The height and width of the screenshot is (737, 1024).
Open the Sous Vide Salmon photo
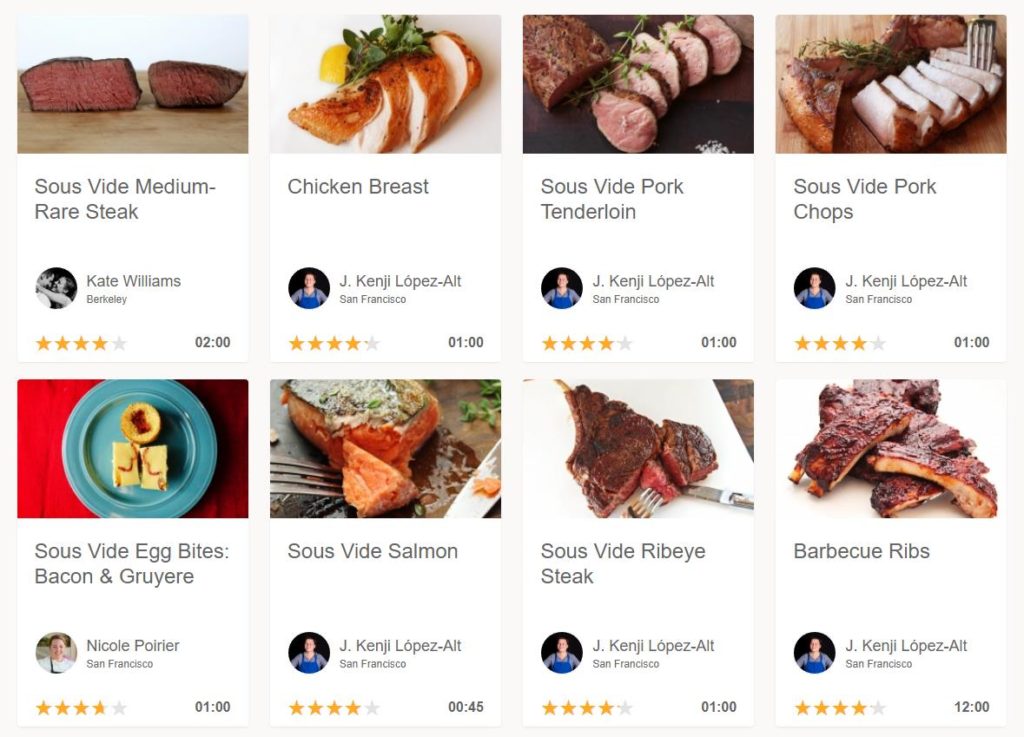pyautogui.click(x=385, y=449)
